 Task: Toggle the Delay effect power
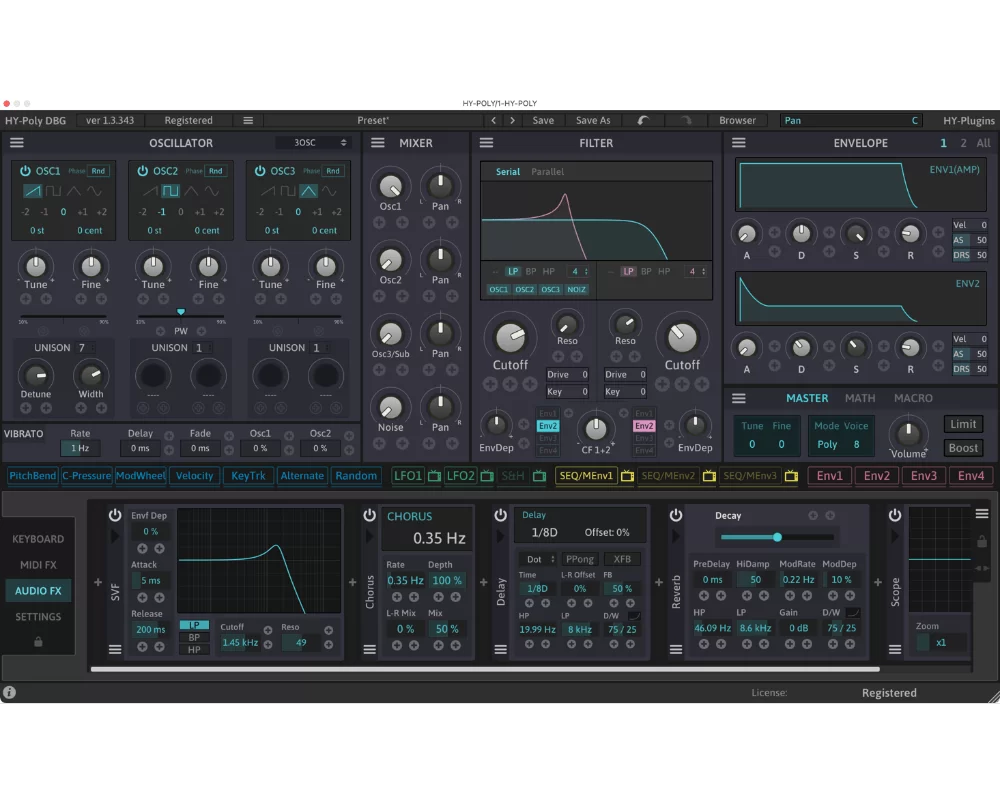click(501, 515)
